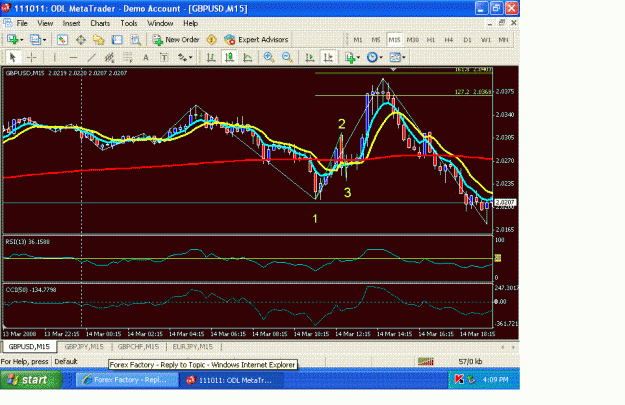The height and width of the screenshot is (405, 625).
Task: Toggle the chart shift icon
Action: 328,57
